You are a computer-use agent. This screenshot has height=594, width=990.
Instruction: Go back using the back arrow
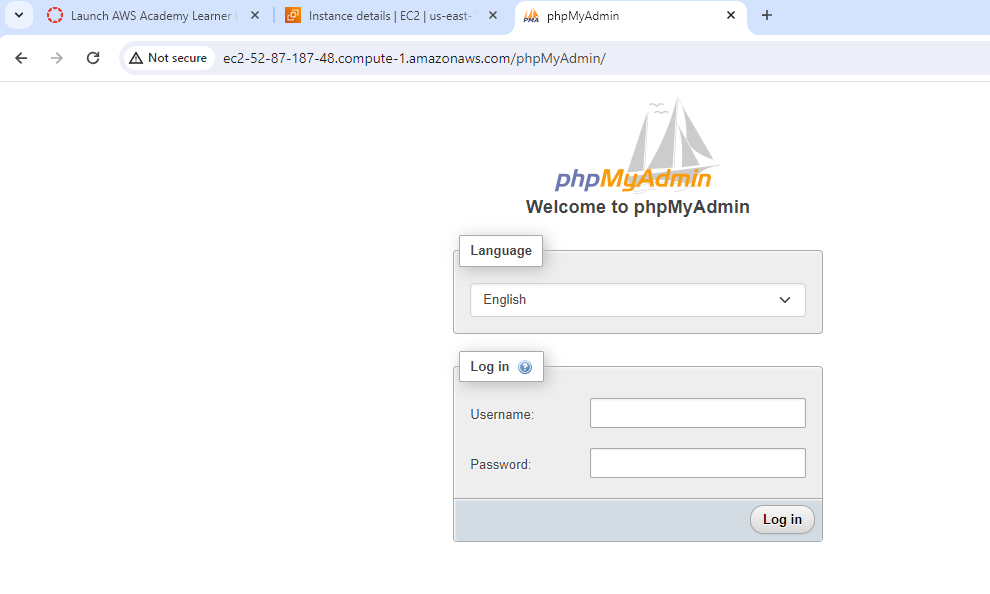click(21, 58)
